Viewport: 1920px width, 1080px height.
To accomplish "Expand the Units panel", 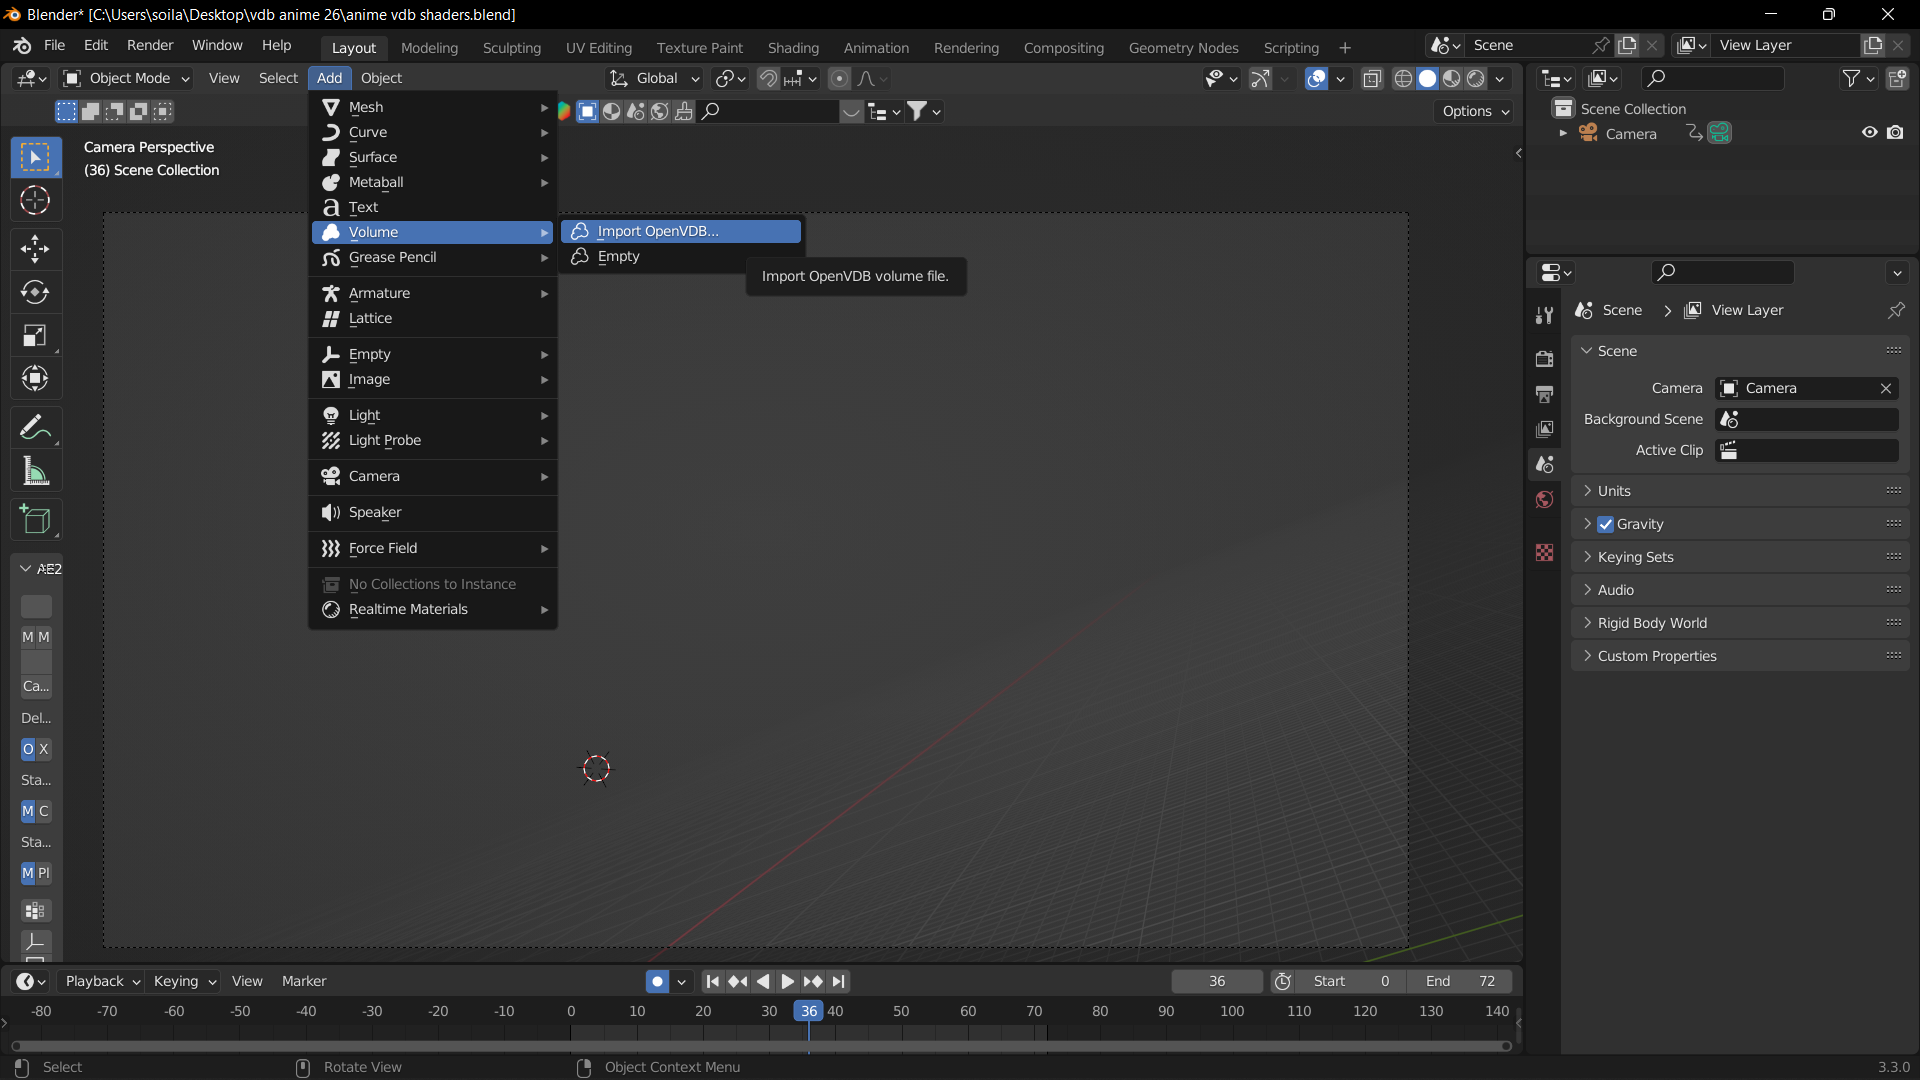I will point(1613,491).
